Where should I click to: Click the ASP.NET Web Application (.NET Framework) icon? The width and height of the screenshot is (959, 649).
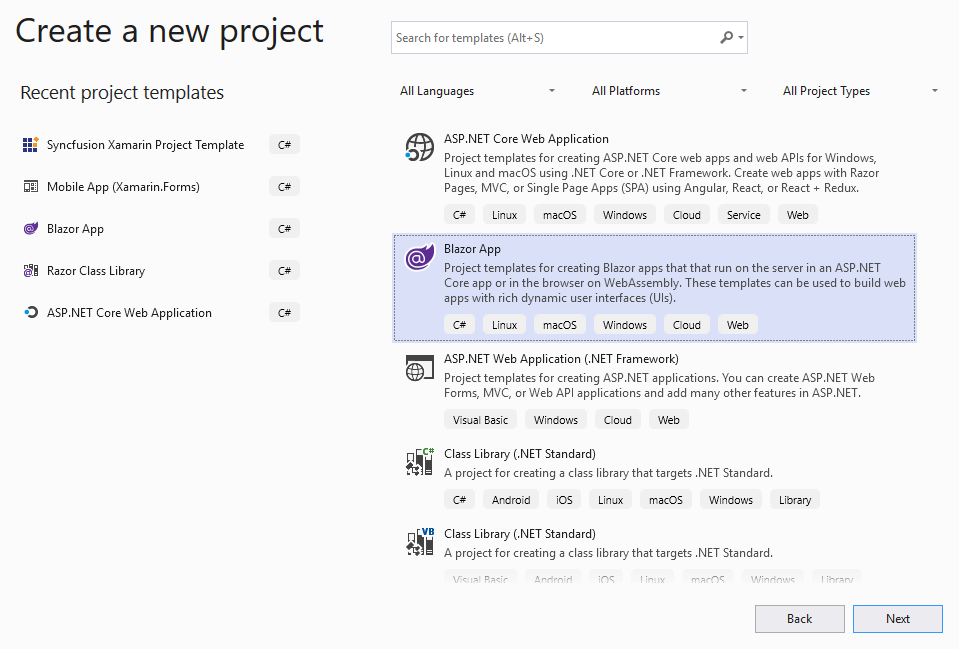pos(419,368)
